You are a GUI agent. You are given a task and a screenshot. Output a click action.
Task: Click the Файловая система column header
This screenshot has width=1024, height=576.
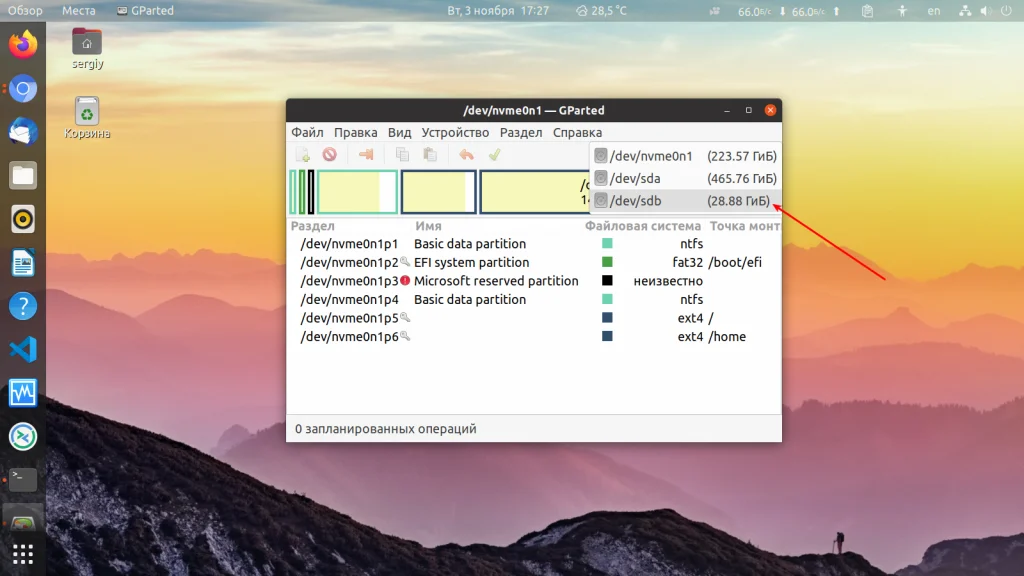(643, 226)
